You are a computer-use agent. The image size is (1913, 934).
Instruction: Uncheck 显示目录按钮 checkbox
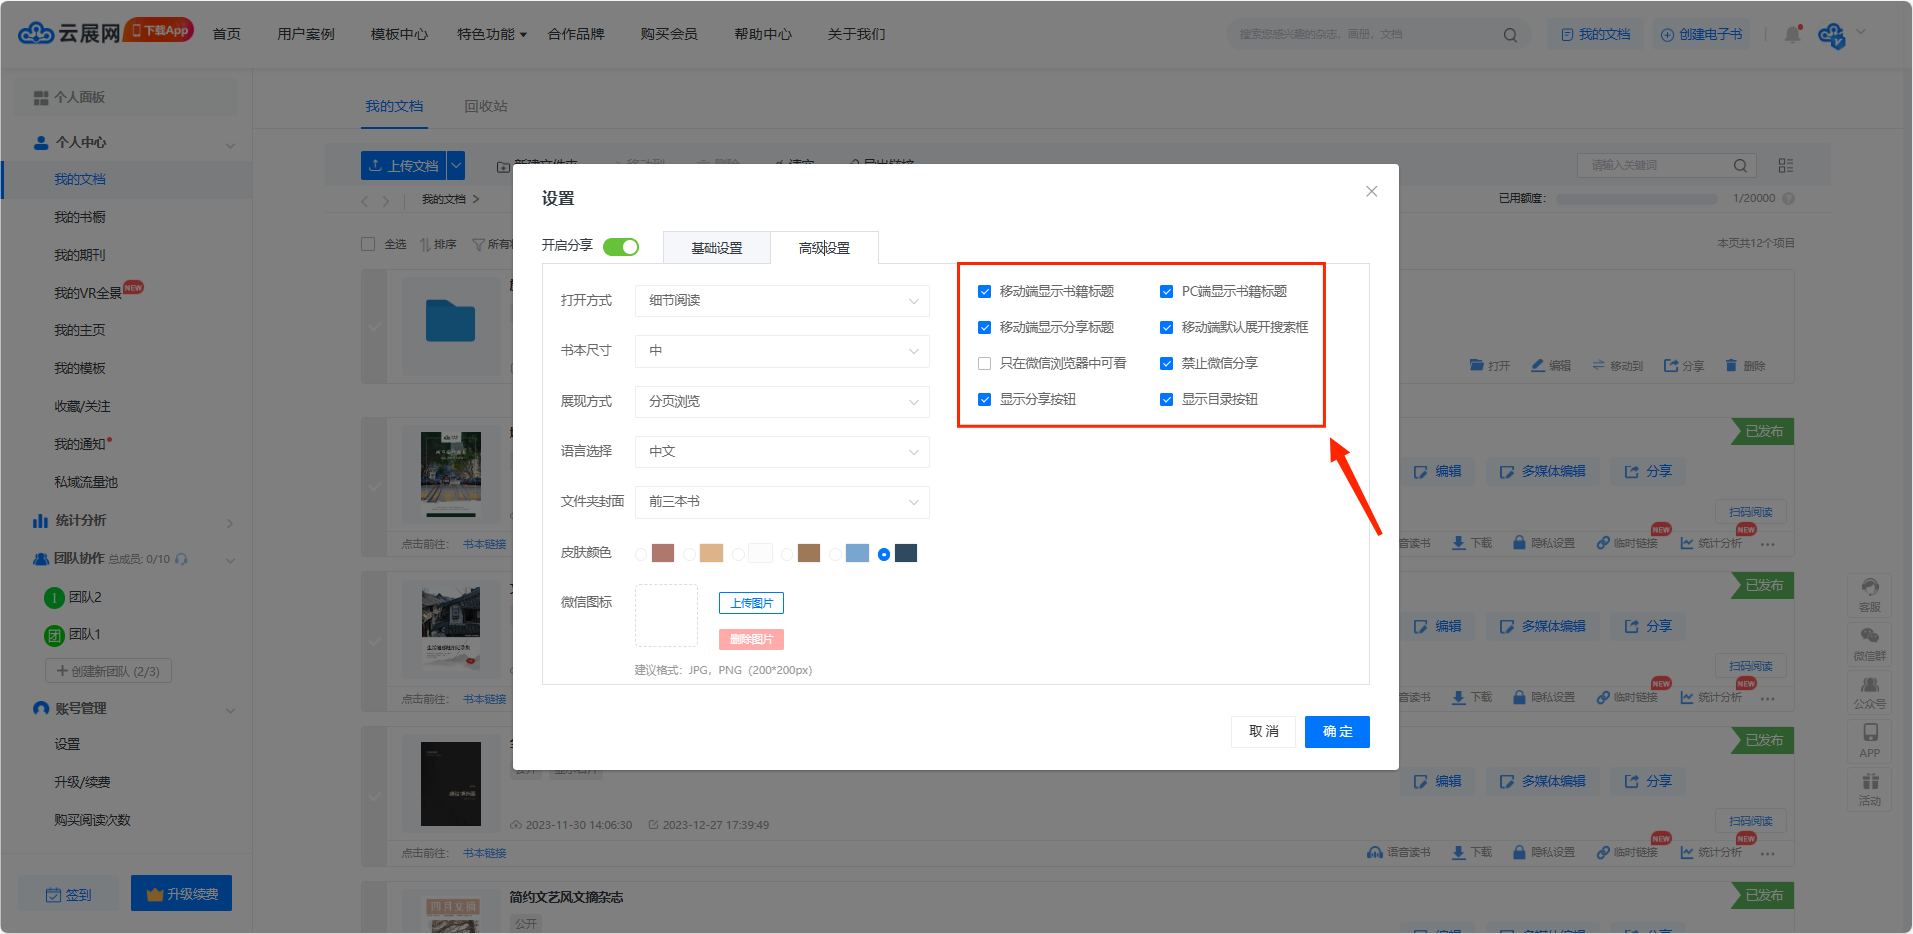point(1166,400)
